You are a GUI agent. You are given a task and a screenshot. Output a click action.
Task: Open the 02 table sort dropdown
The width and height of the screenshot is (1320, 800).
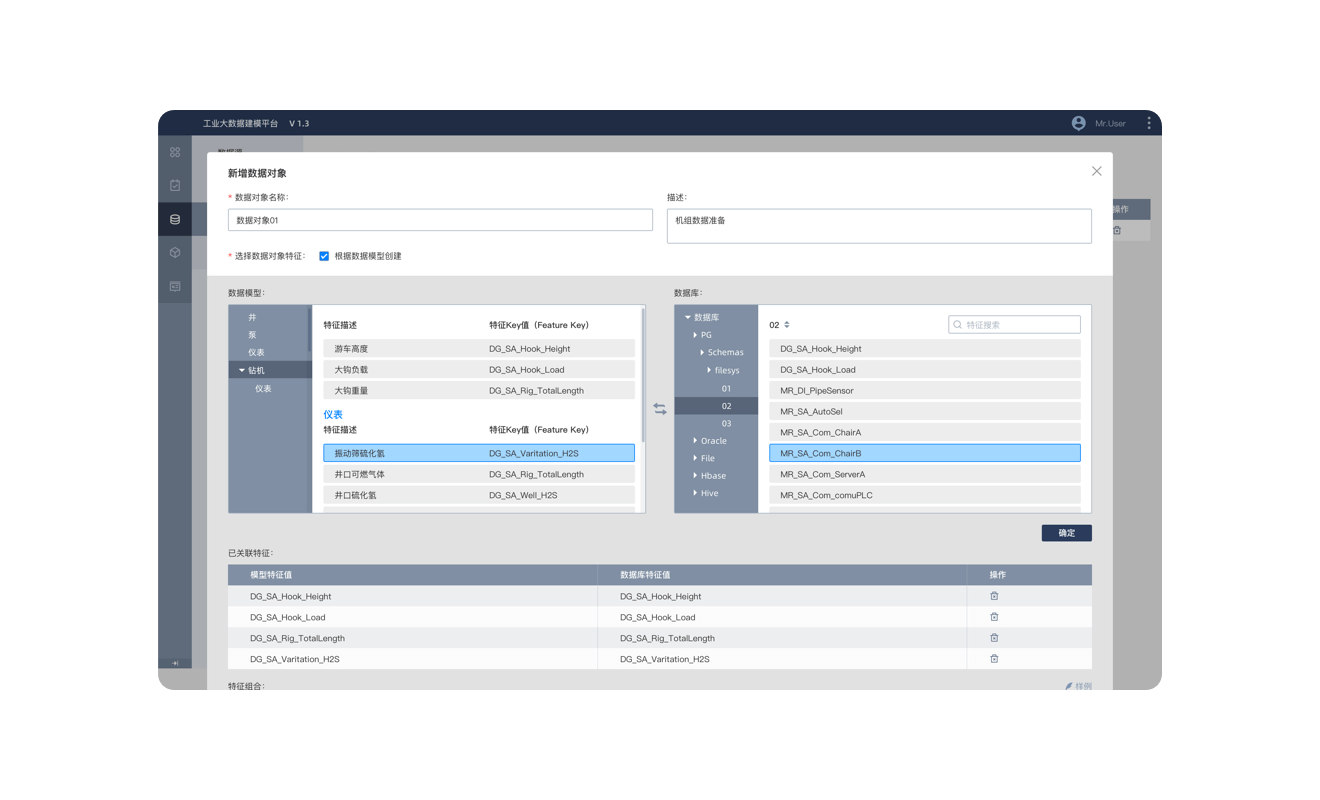[787, 325]
